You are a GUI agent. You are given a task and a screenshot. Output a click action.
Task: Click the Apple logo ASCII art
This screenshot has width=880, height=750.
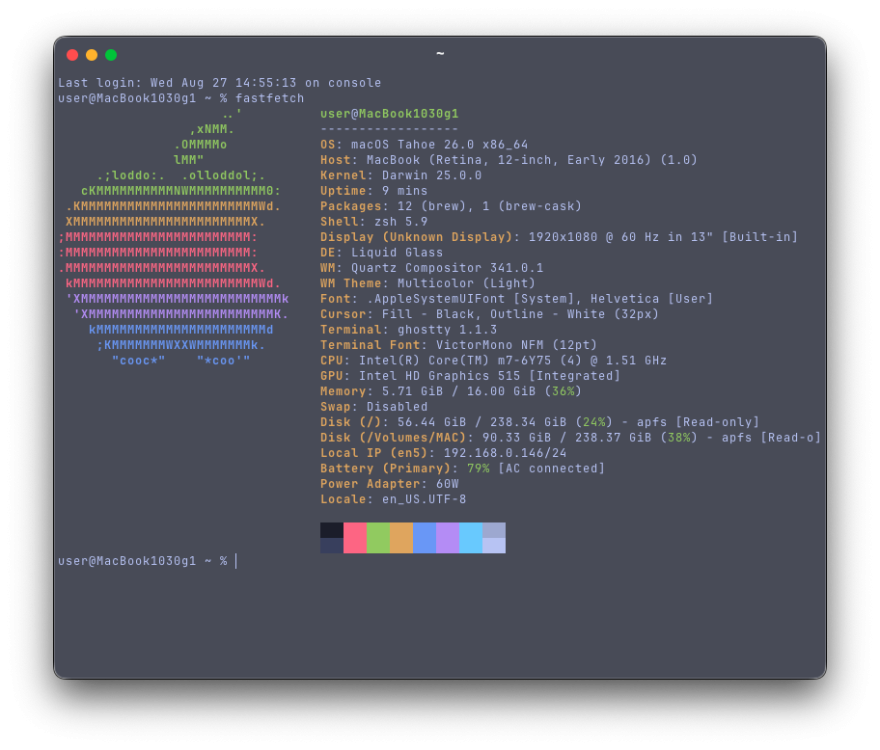coord(173,237)
